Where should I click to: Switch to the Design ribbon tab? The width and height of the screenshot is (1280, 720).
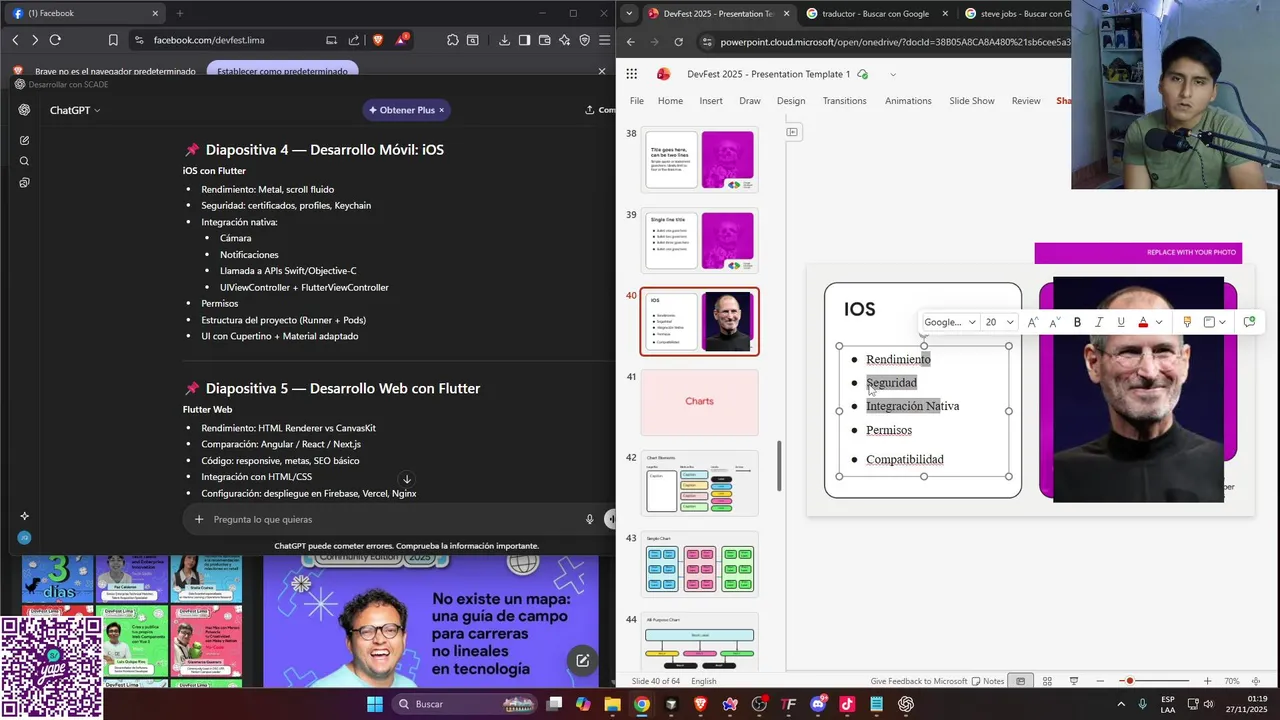click(791, 101)
